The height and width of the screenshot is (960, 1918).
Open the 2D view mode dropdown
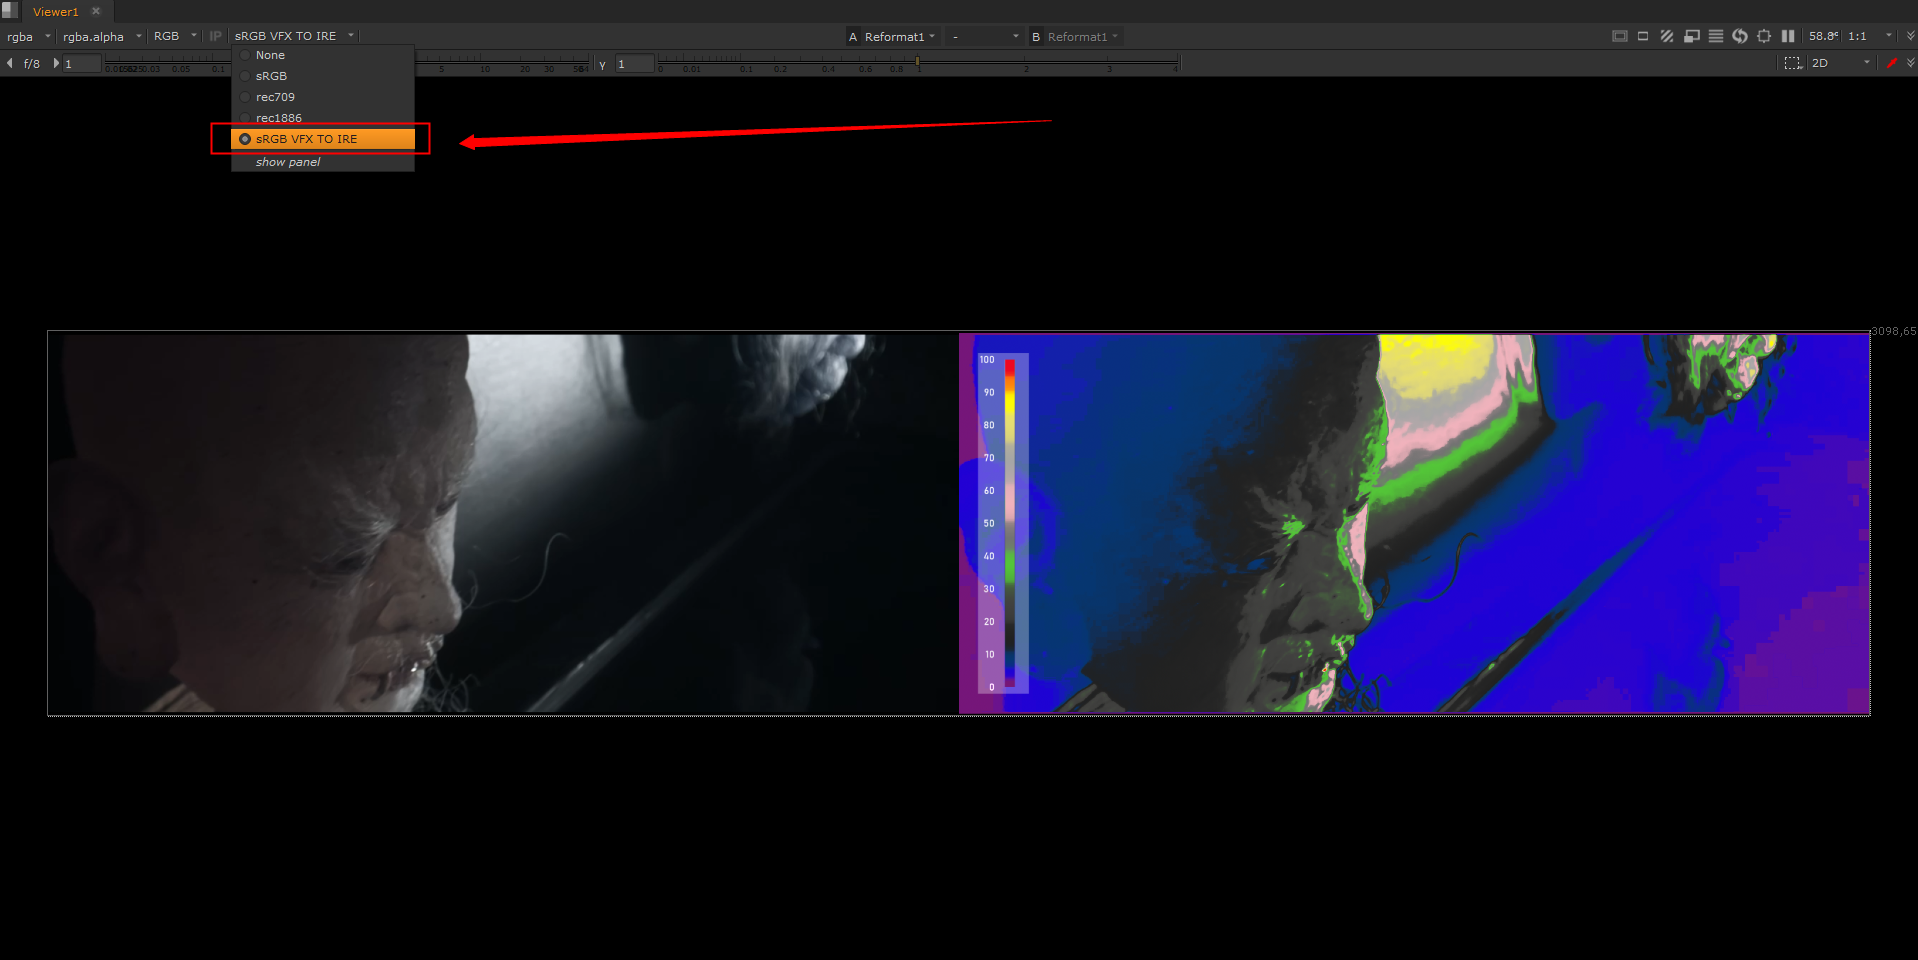coord(1840,63)
